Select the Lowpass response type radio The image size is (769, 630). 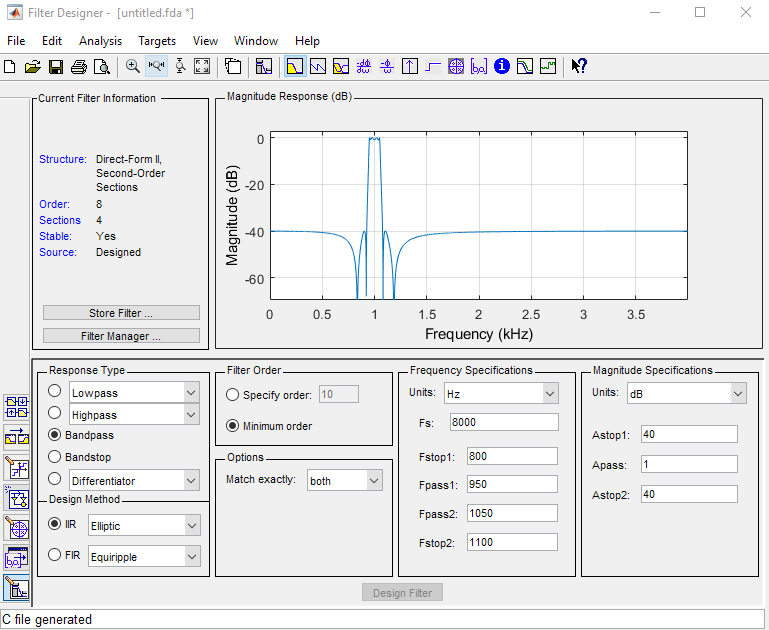point(54,391)
